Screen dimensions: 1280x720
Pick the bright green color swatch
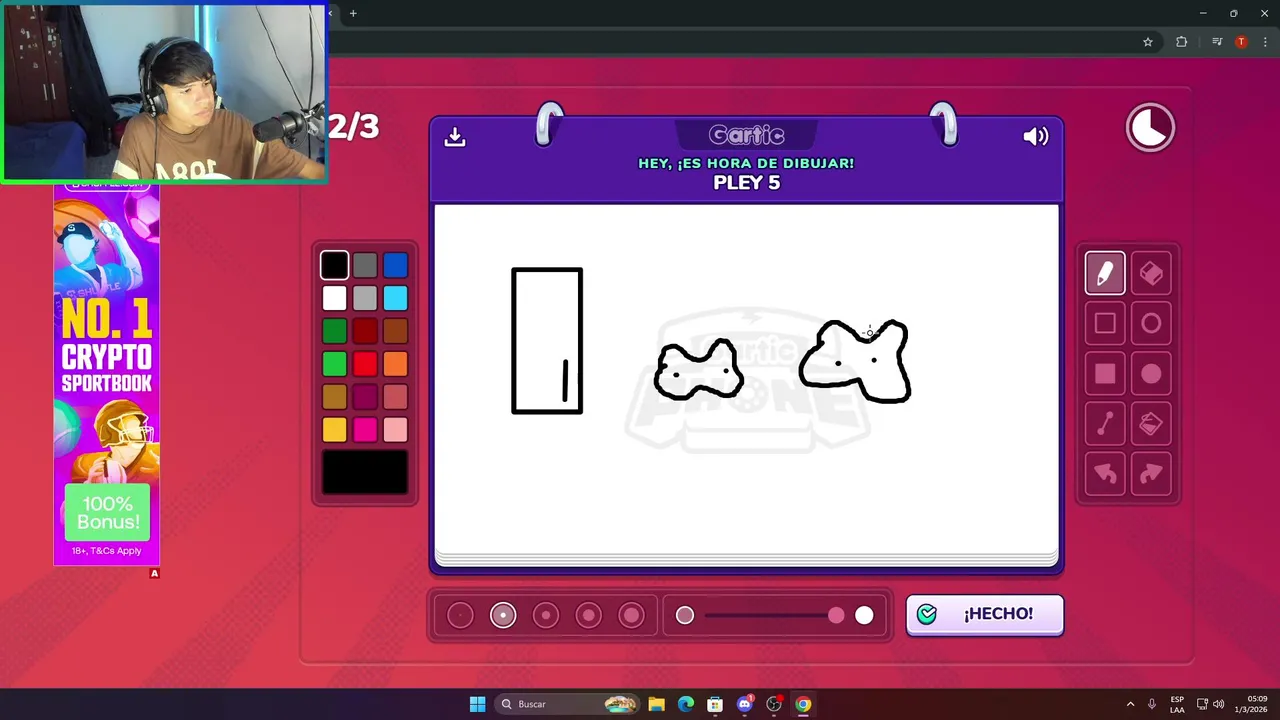point(335,364)
